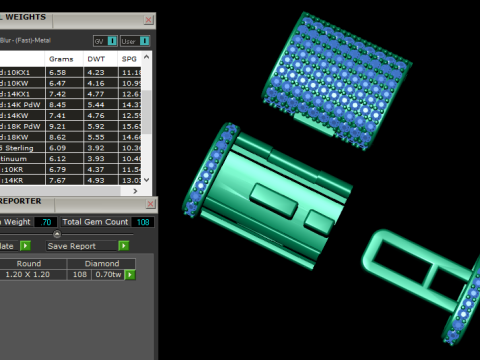Select the 14KR metal row
This screenshot has height=360, width=480.
[x=70, y=180]
